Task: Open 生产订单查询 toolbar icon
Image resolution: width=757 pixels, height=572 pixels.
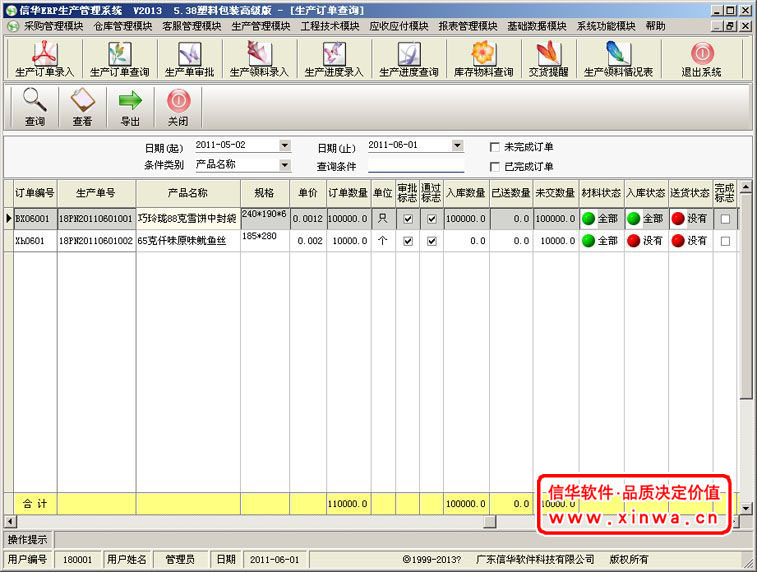Action: coord(119,59)
